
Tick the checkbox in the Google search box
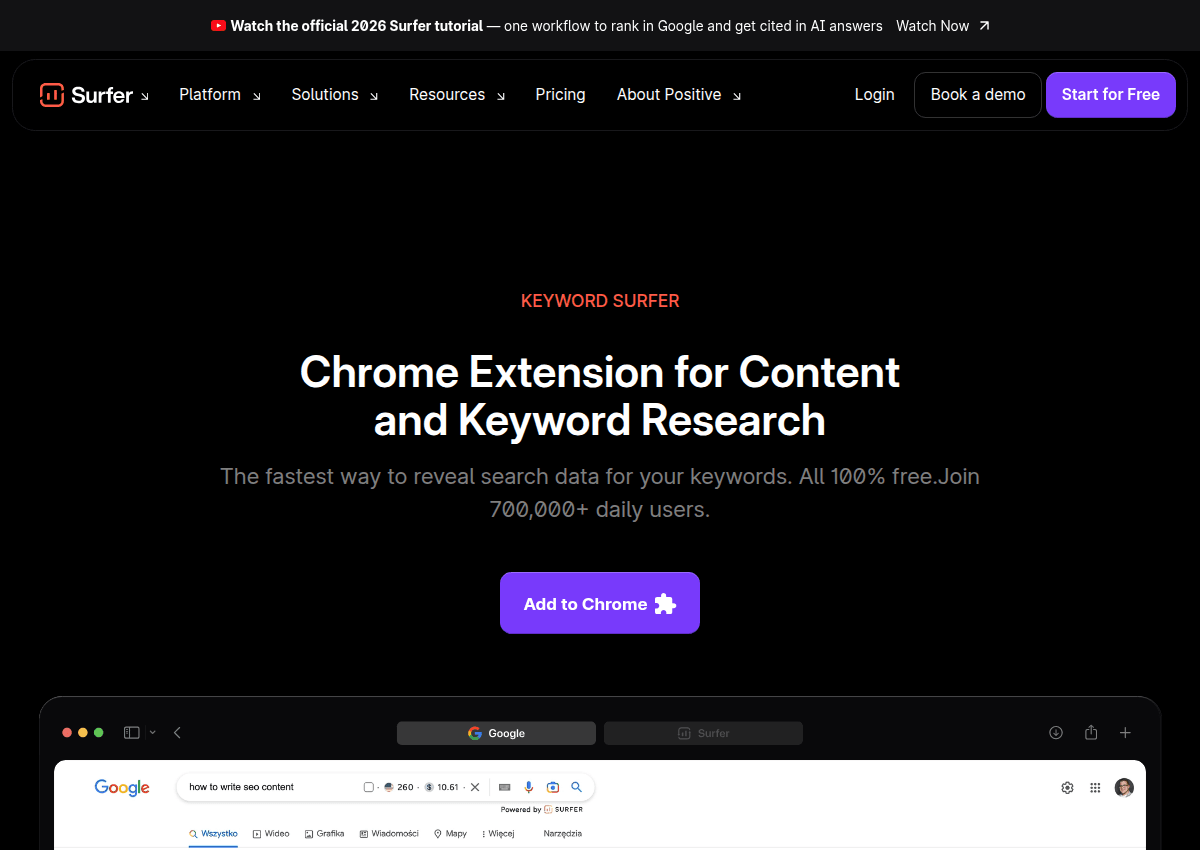tap(368, 787)
